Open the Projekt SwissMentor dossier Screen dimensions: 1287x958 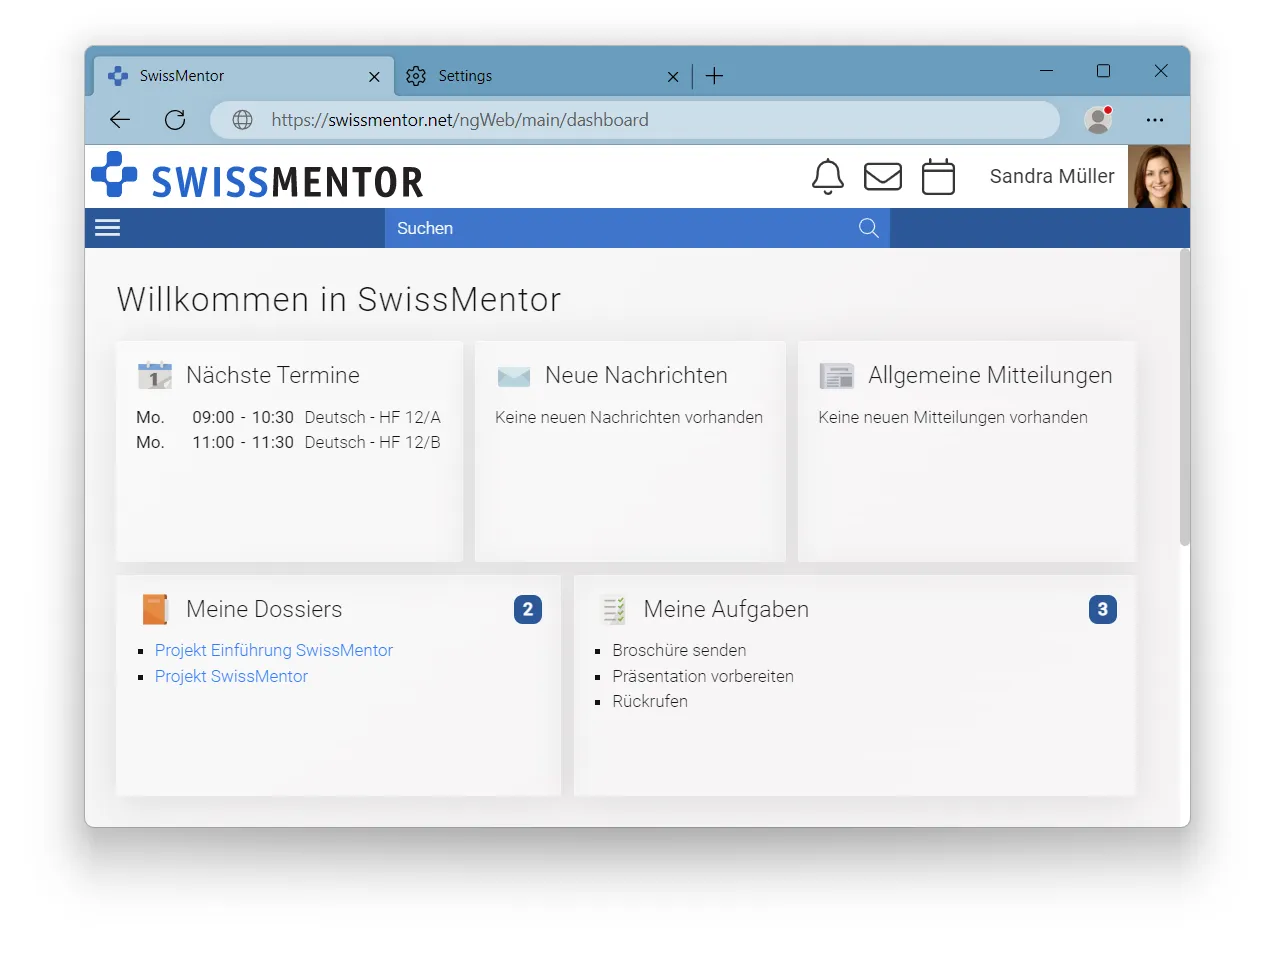click(231, 676)
